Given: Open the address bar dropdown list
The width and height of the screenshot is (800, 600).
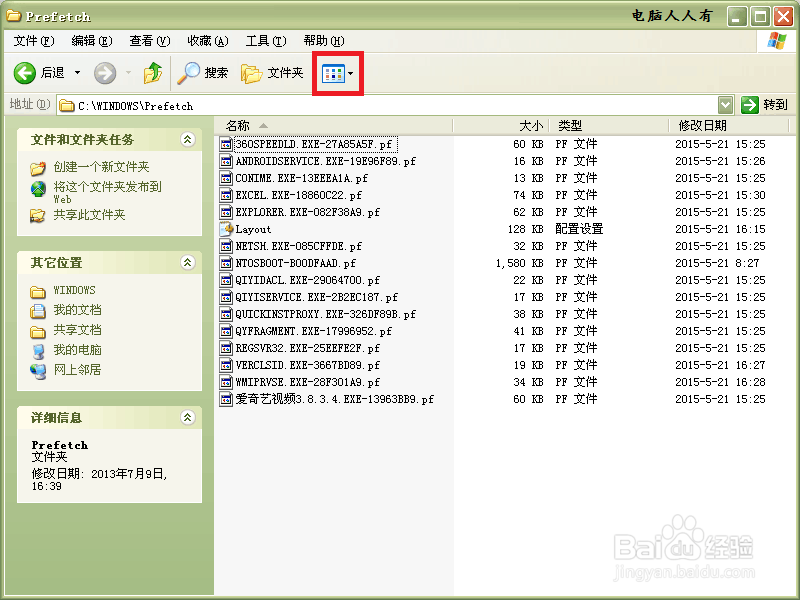Looking at the screenshot, I should click(x=726, y=105).
